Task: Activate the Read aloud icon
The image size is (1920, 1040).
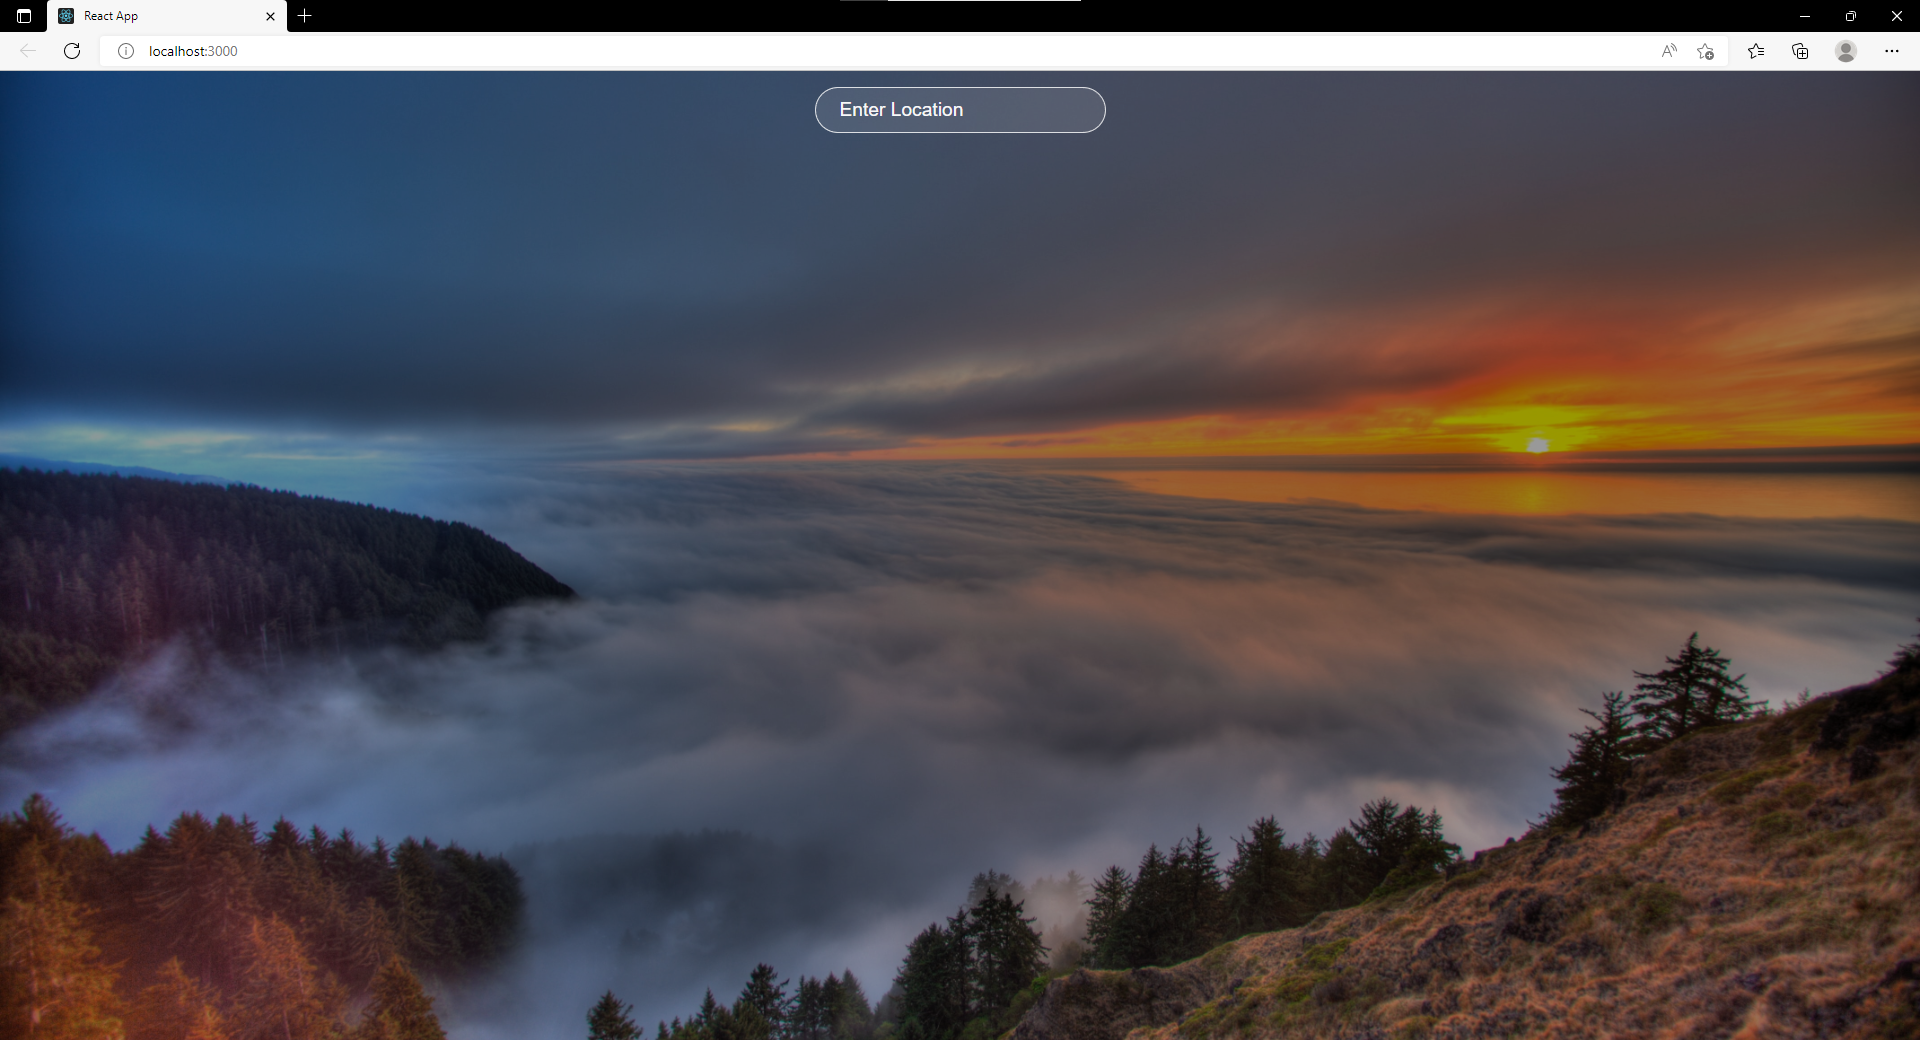Action: click(1669, 51)
